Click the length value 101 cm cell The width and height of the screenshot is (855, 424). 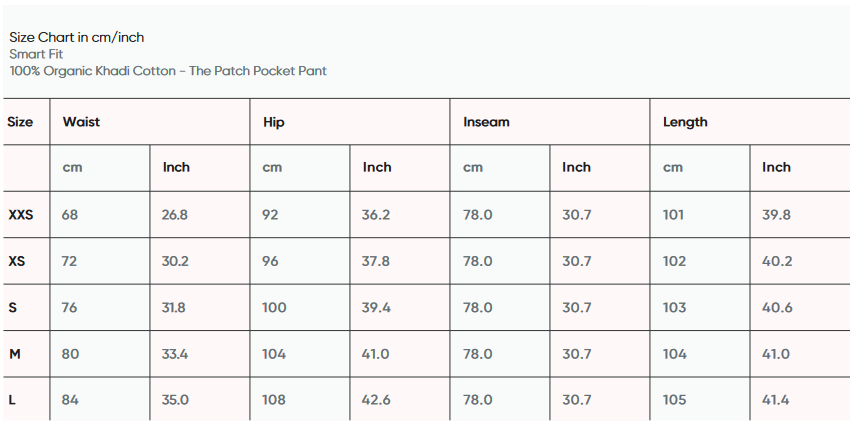(x=674, y=215)
